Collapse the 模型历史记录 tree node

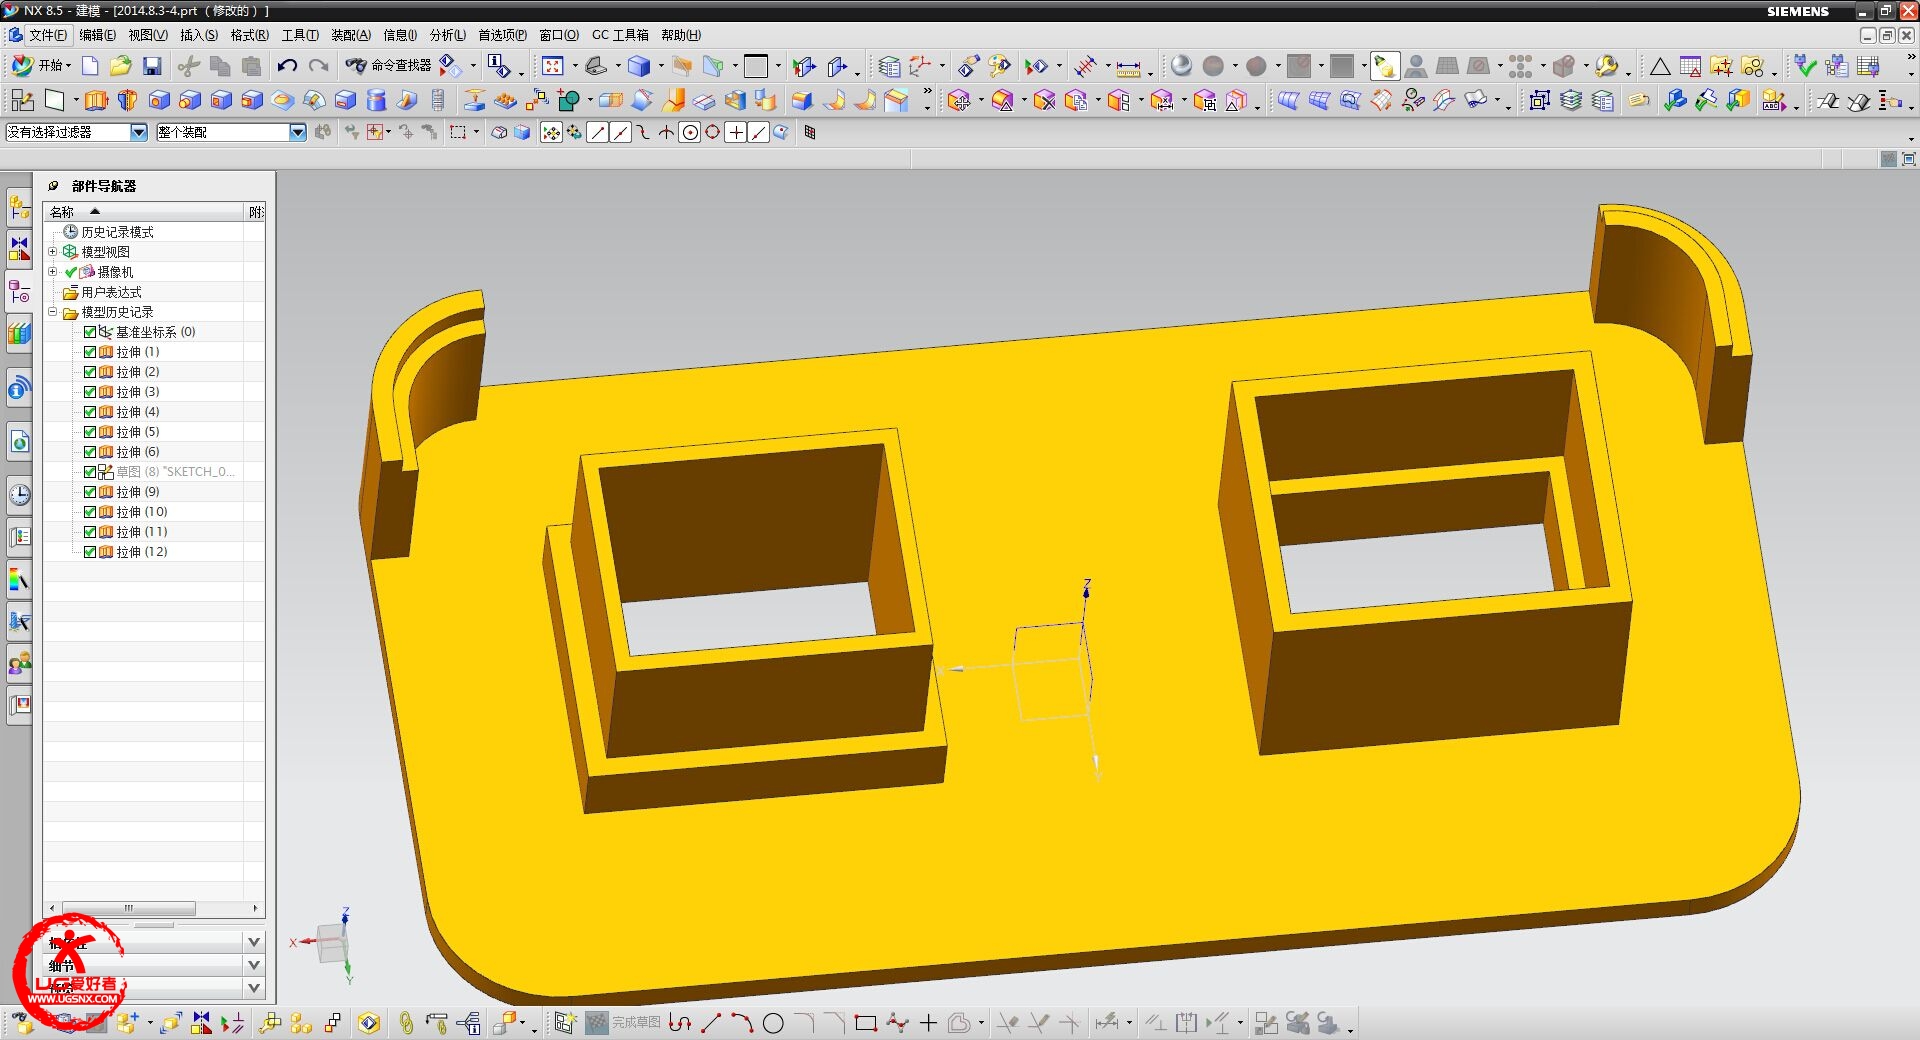(53, 312)
